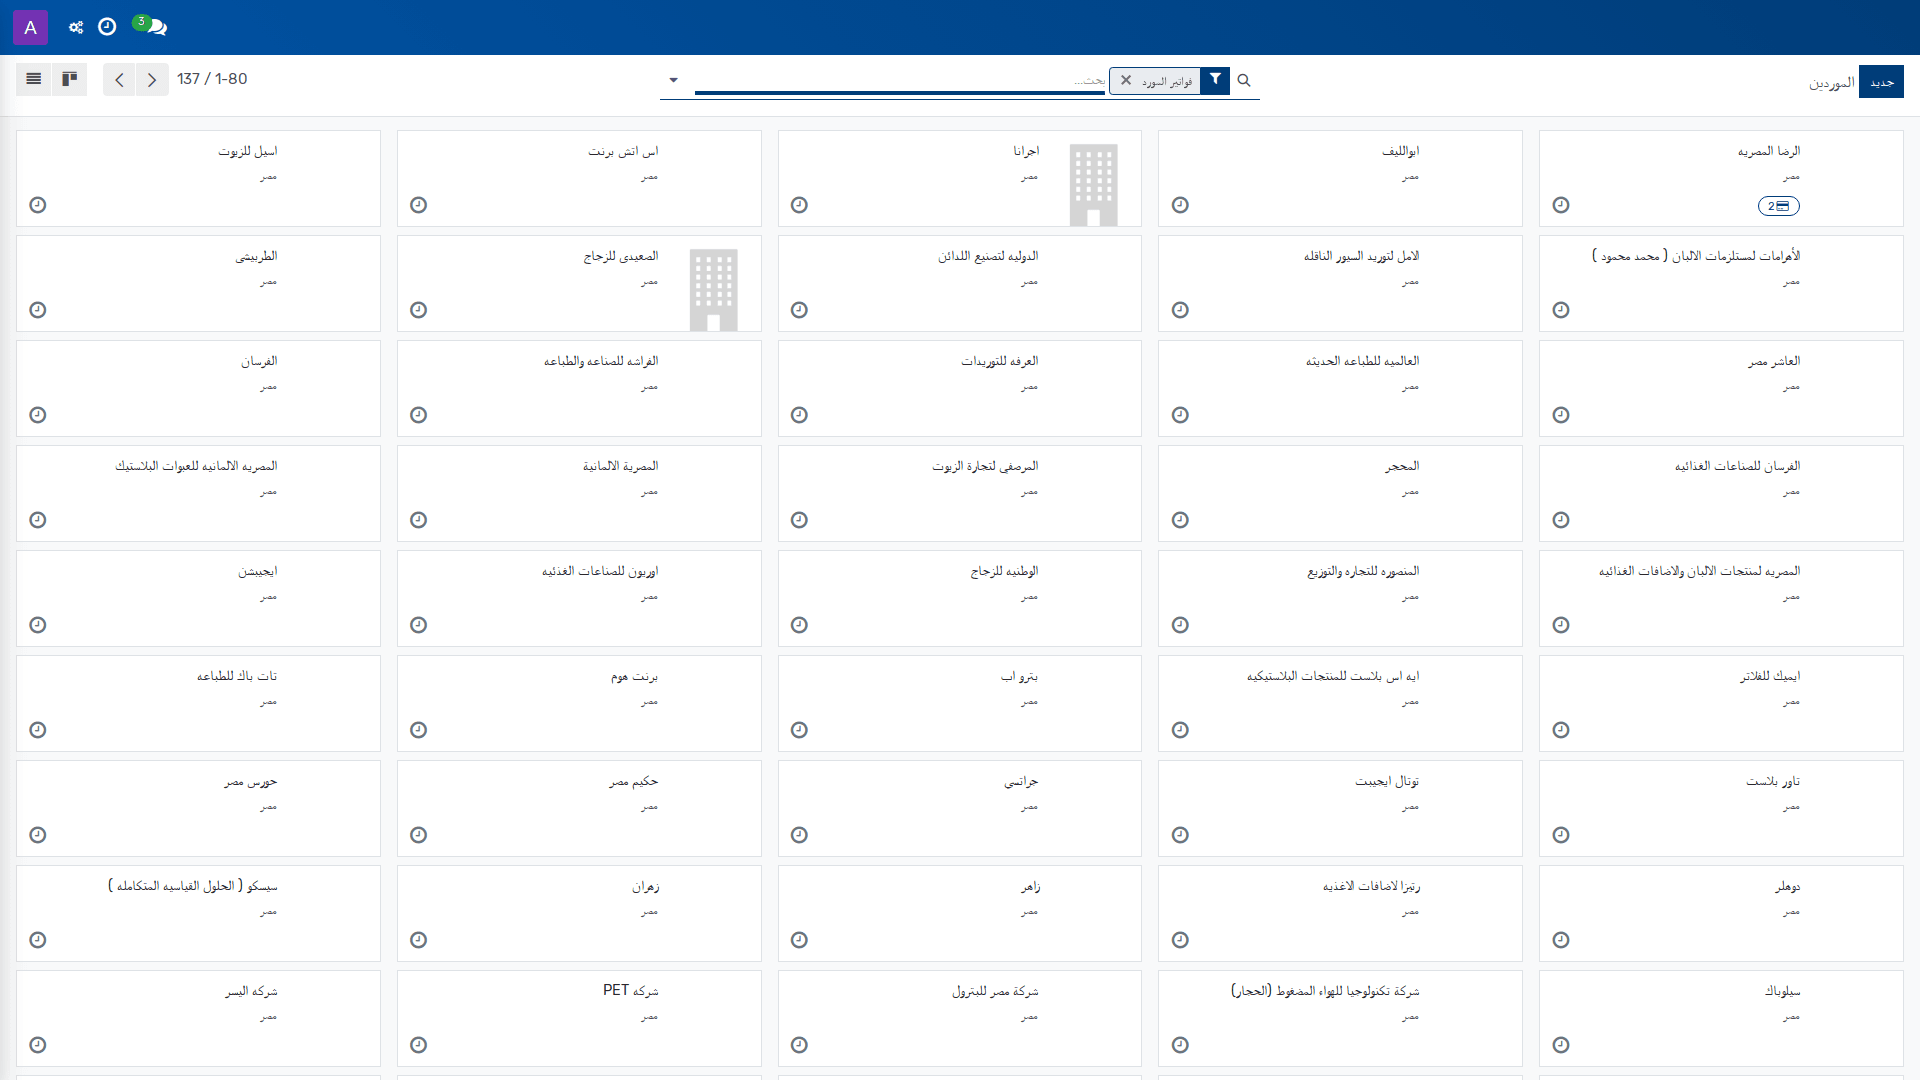Open activity clock on اس اتش برنت card
This screenshot has width=1920, height=1080.
[x=418, y=205]
